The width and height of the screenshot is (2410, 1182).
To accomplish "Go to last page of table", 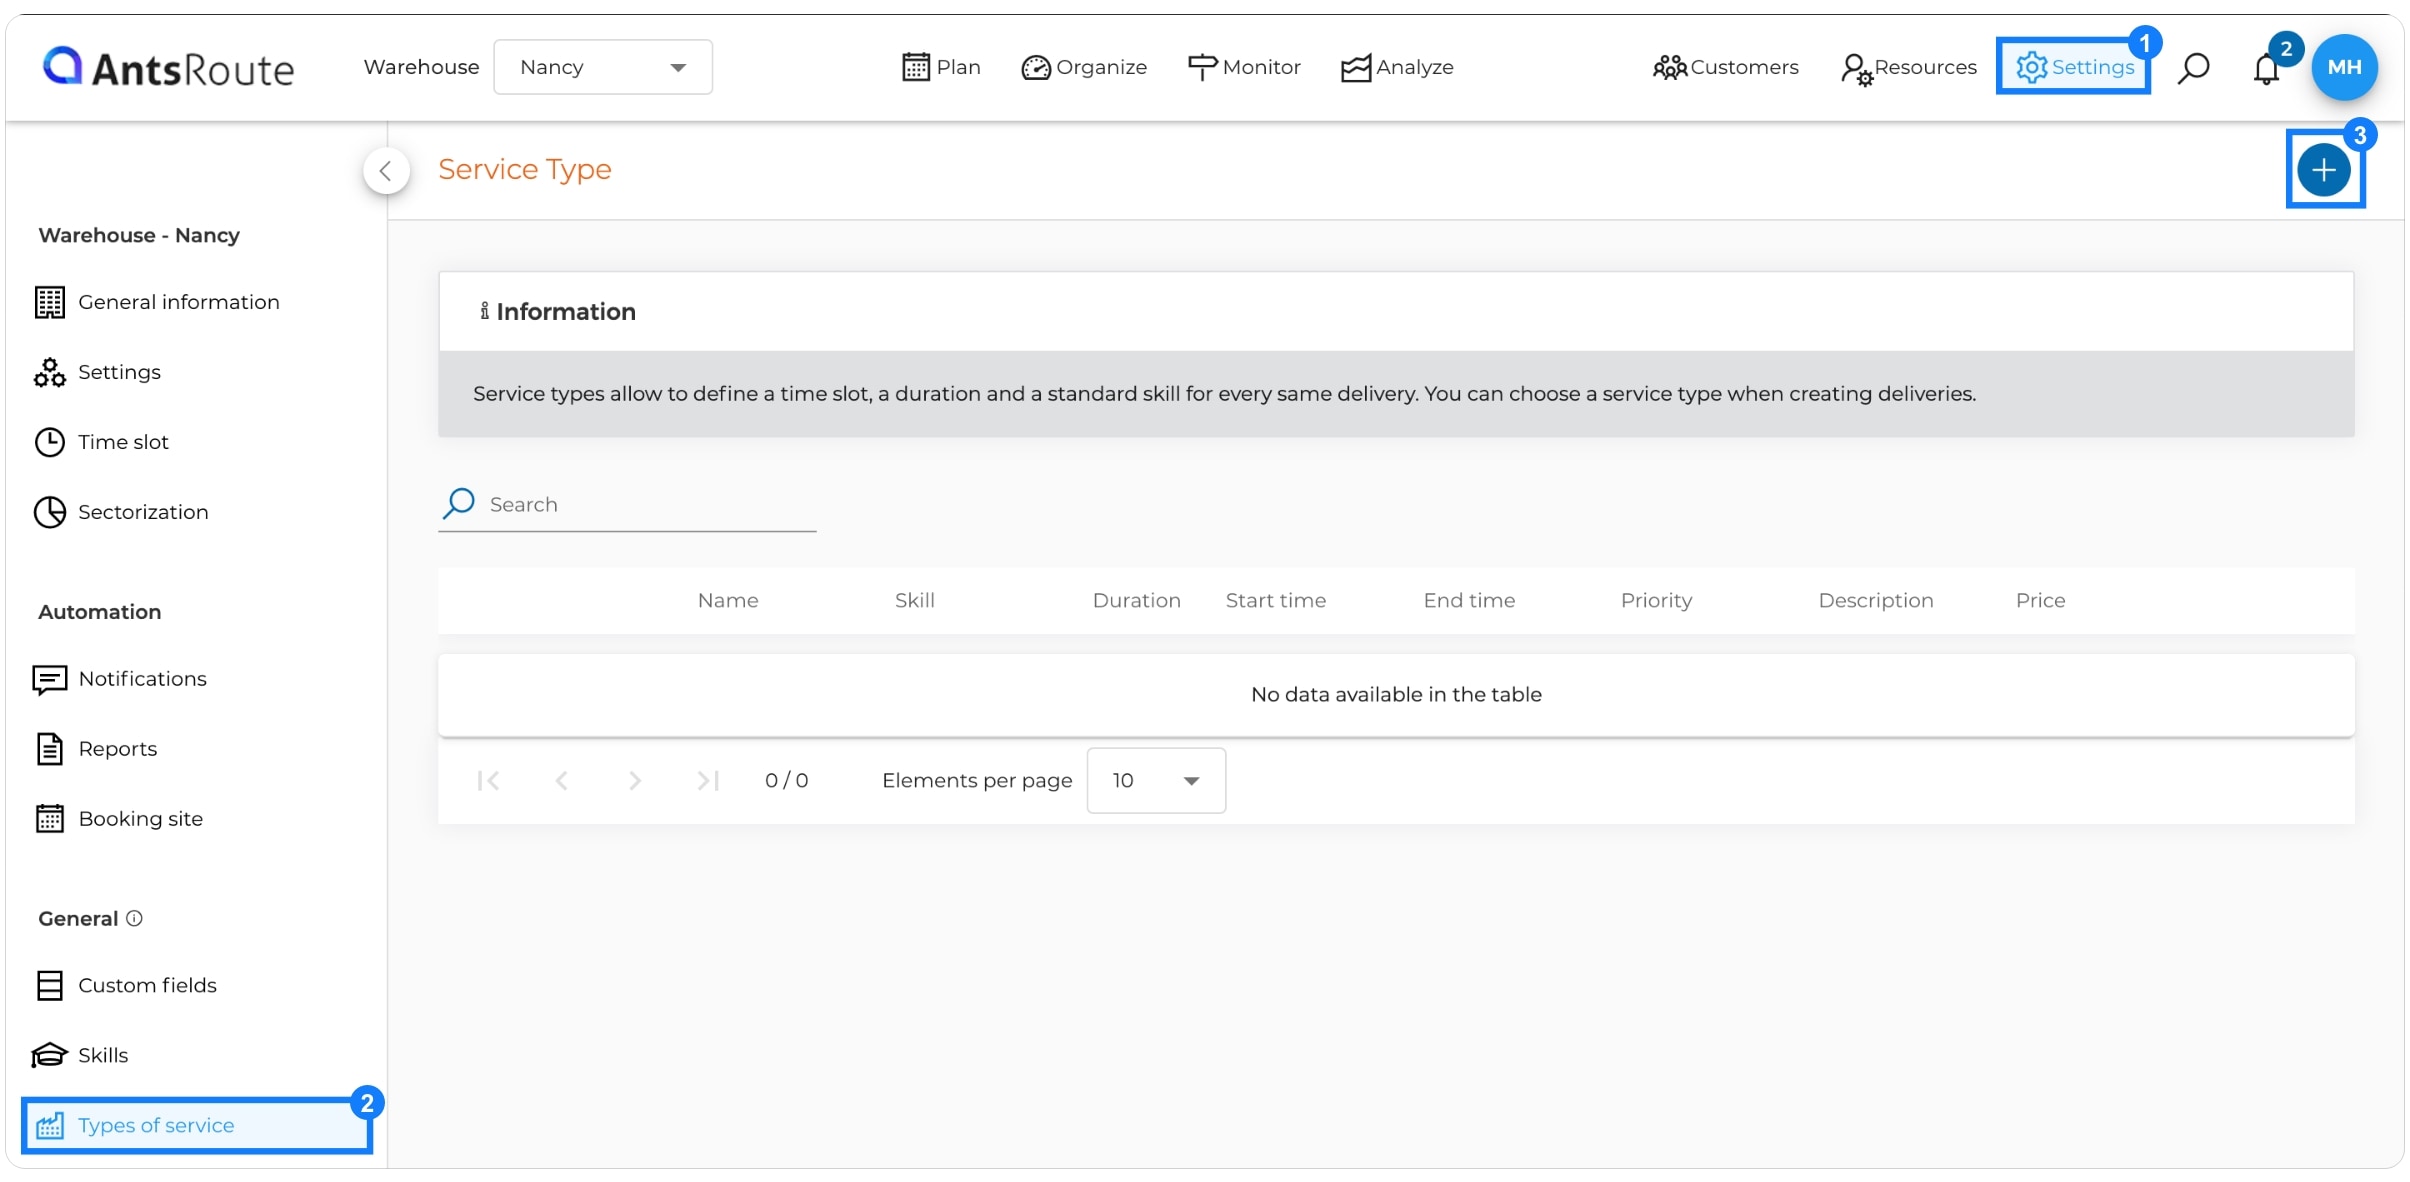I will pos(708,781).
